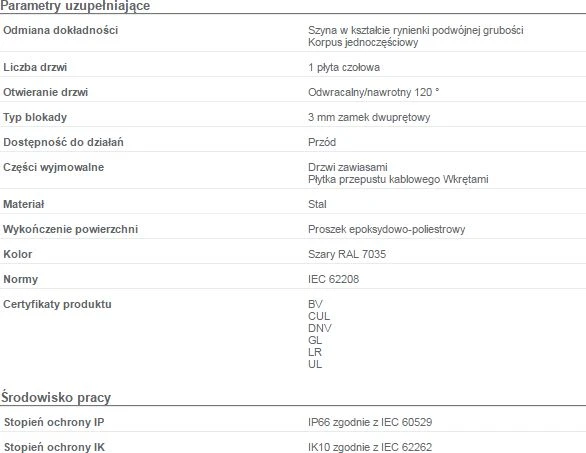Select the 'Przód' value
This screenshot has height=453, width=586.
[x=322, y=142]
